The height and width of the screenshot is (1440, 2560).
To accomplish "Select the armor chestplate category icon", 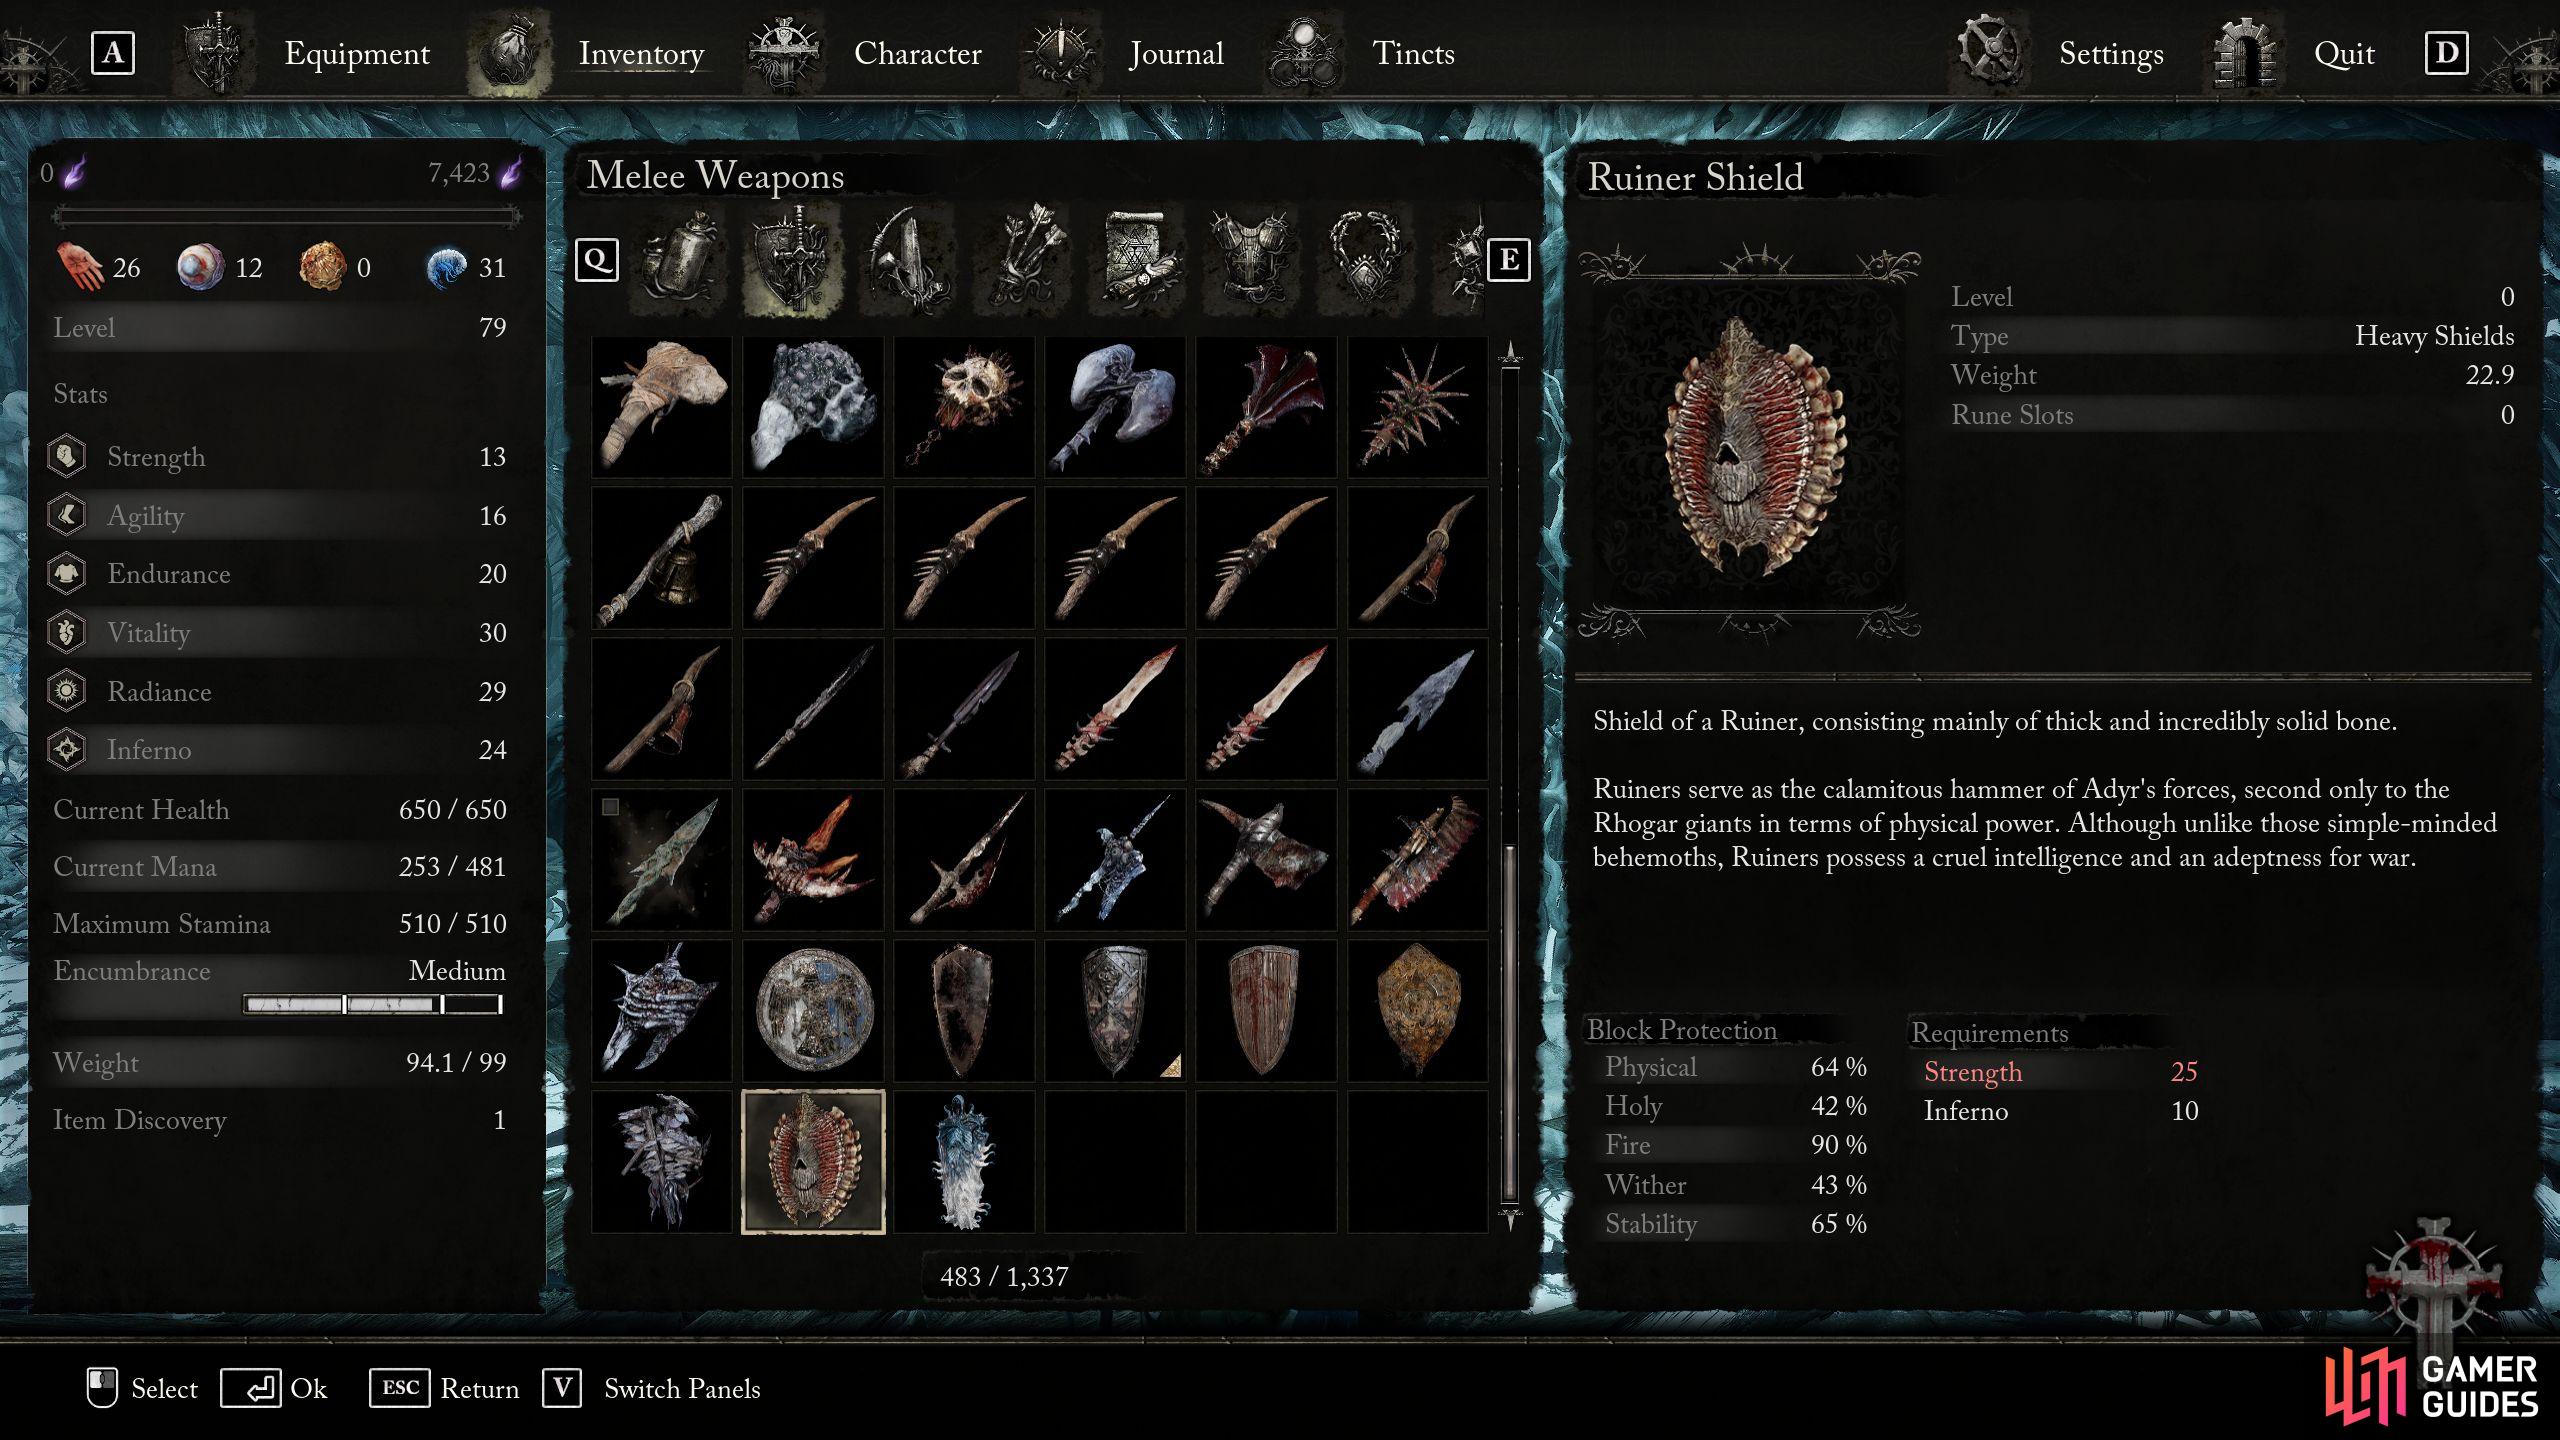I will tap(1253, 260).
